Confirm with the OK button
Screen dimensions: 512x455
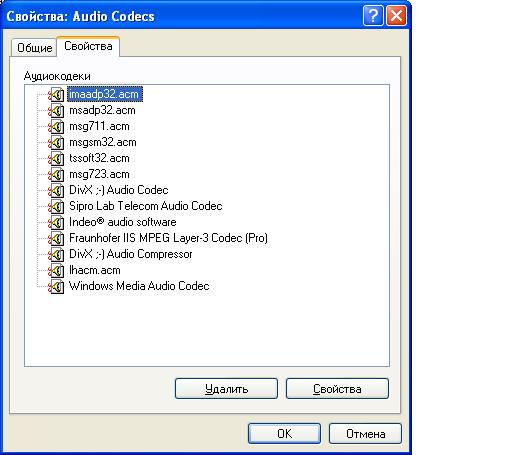click(x=284, y=434)
